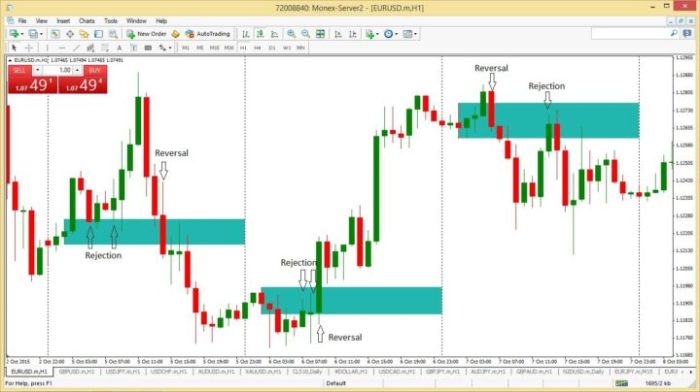Open the arrows objects dropdown
Viewport: 700px width, 392px height.
(x=165, y=47)
